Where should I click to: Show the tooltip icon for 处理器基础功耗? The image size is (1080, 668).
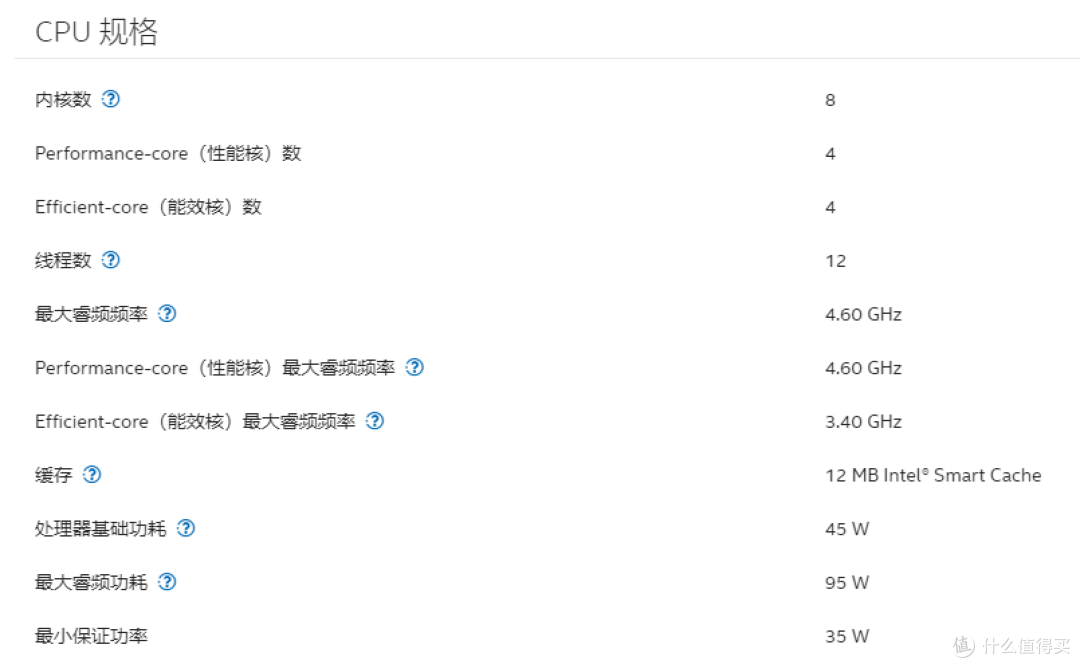tap(186, 528)
